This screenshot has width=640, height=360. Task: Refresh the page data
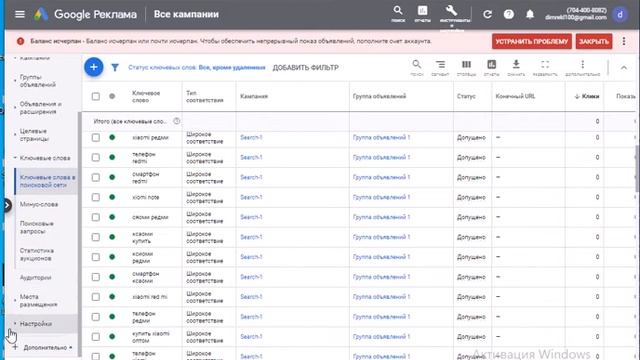pyautogui.click(x=487, y=14)
